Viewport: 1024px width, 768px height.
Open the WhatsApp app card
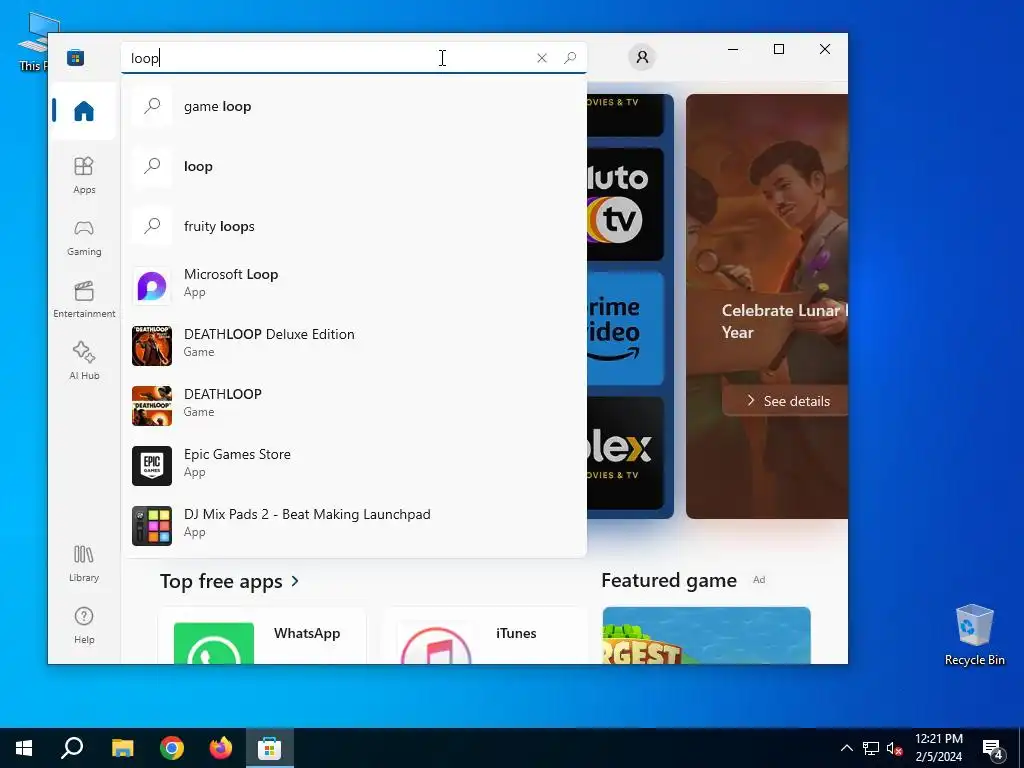(262, 635)
